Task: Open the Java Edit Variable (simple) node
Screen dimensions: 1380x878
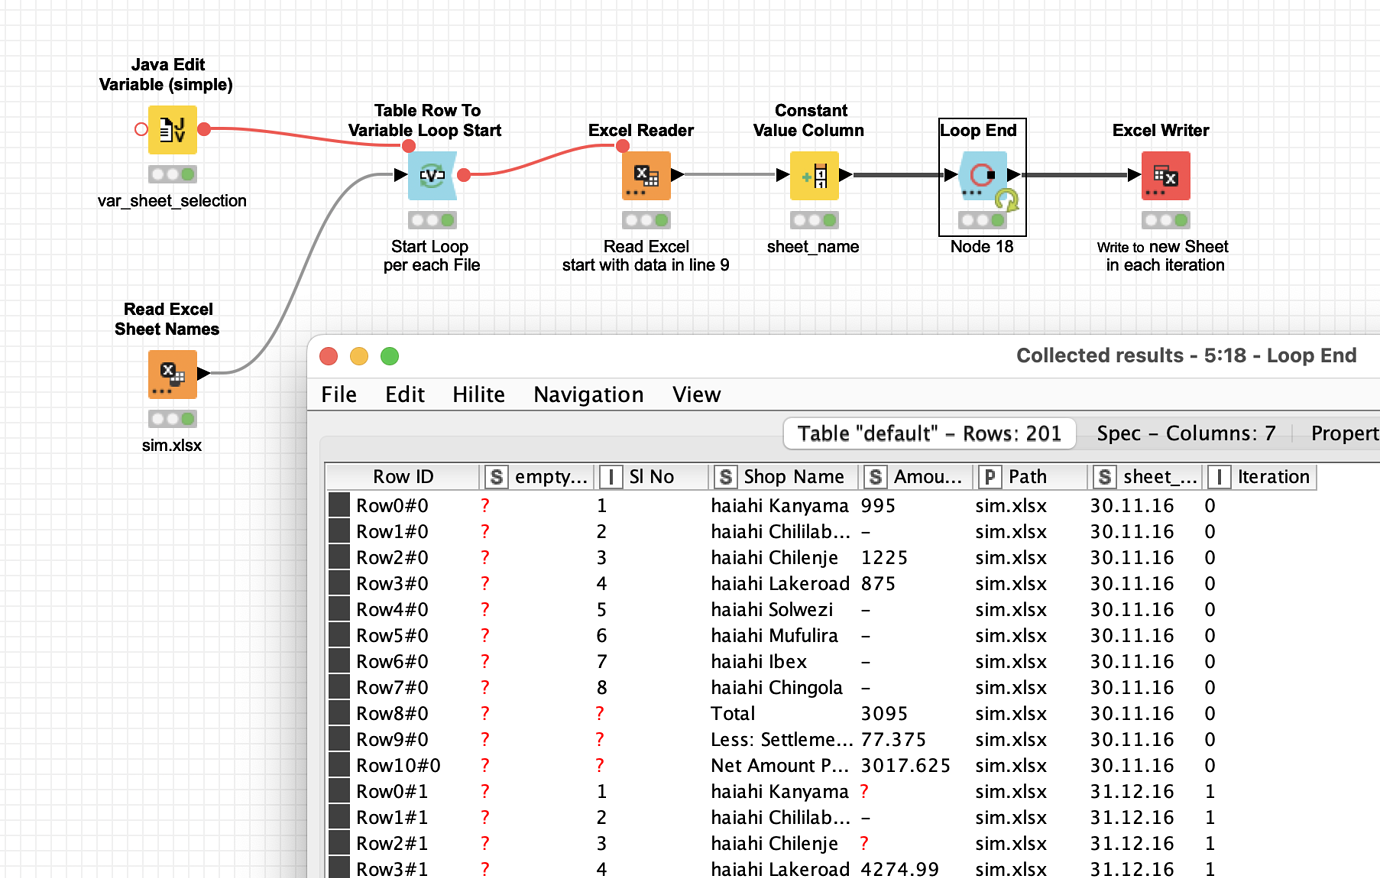Action: tap(170, 130)
